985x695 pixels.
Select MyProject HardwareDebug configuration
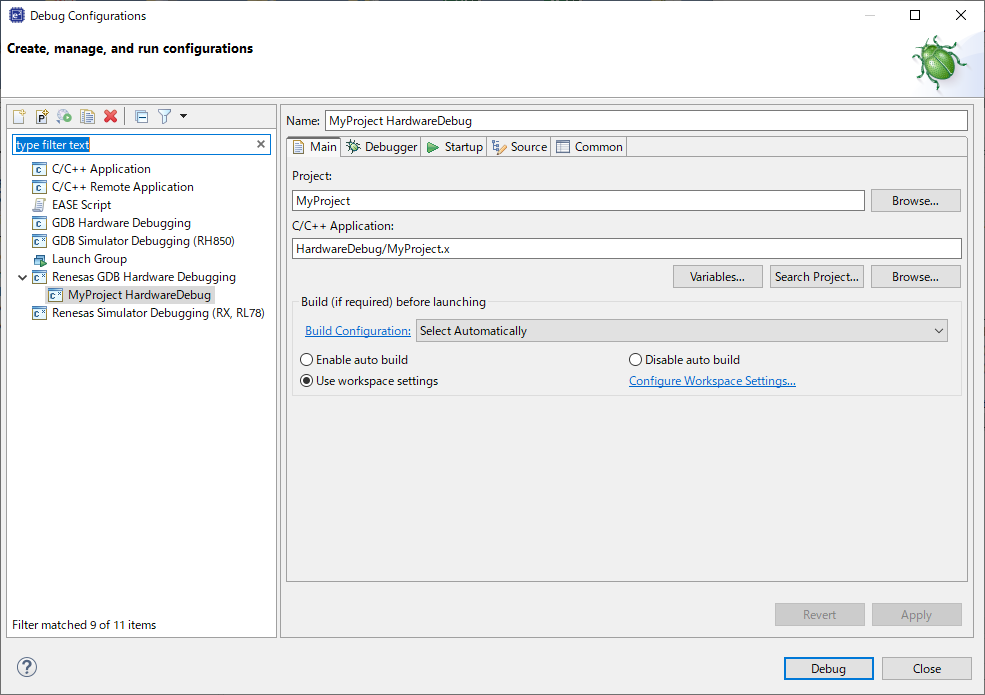(x=139, y=295)
